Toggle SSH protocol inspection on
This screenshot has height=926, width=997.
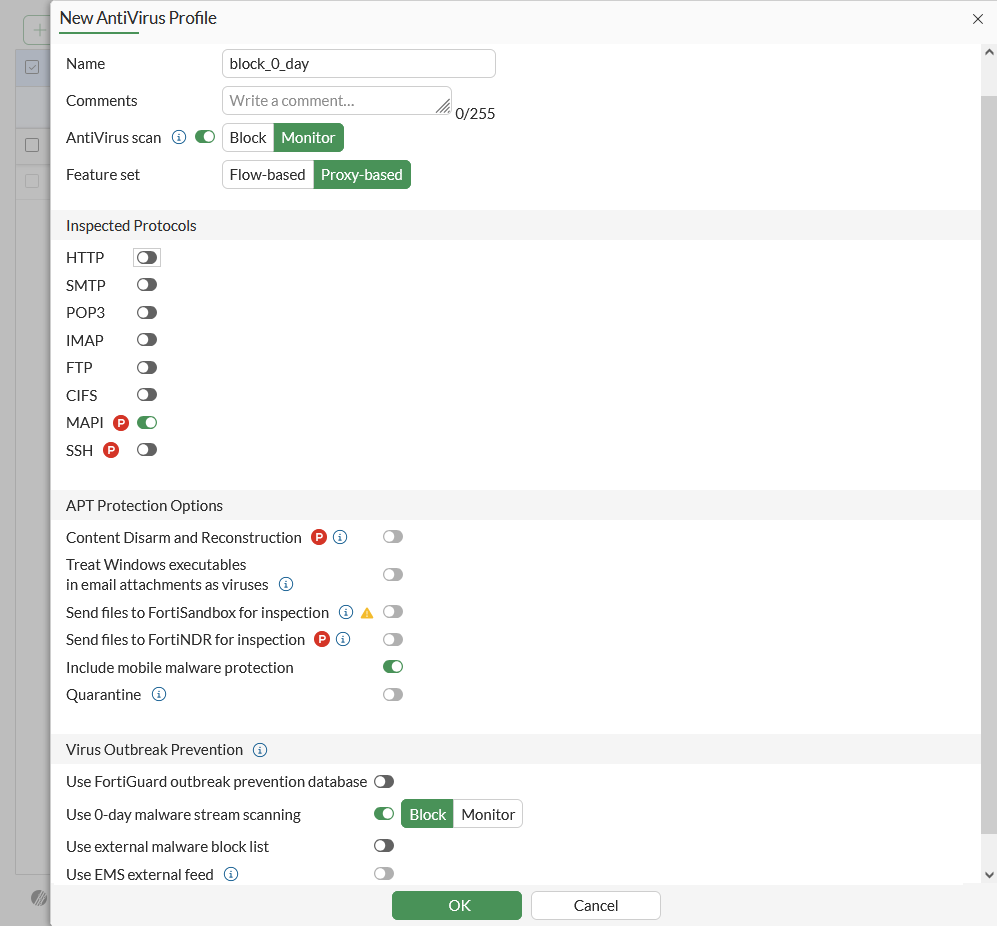147,450
